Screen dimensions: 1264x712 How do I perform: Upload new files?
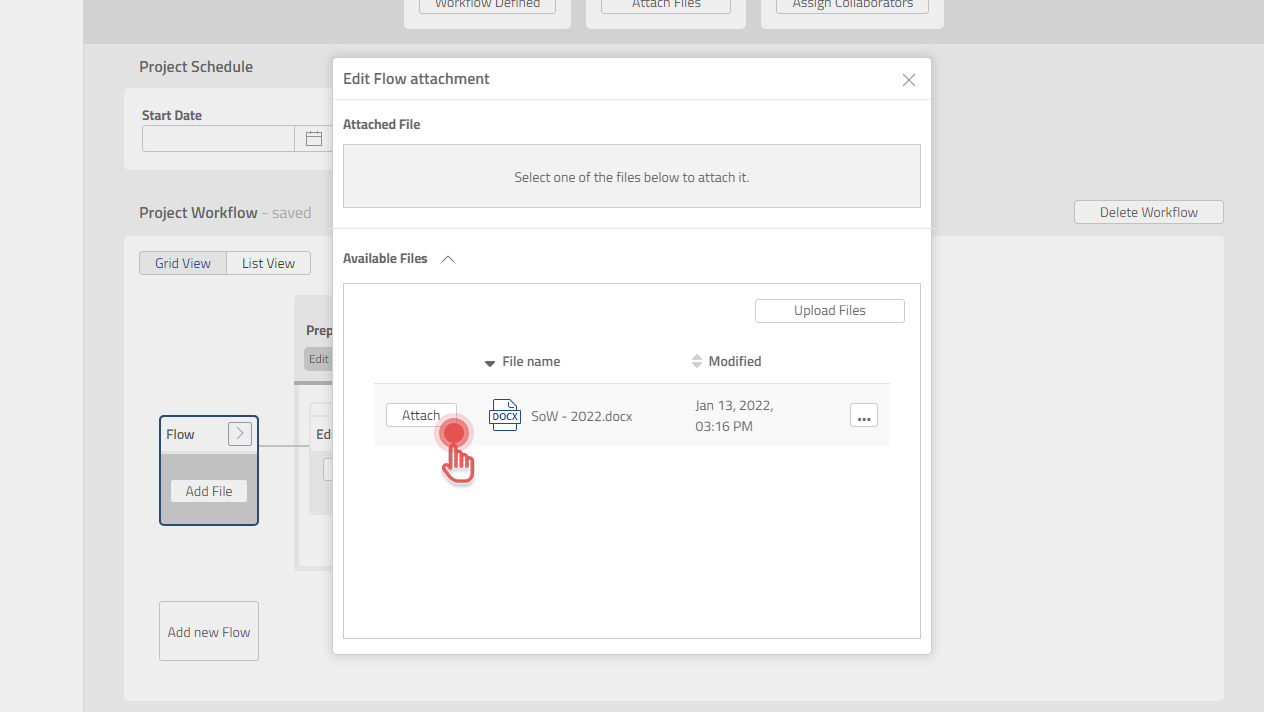click(x=829, y=310)
